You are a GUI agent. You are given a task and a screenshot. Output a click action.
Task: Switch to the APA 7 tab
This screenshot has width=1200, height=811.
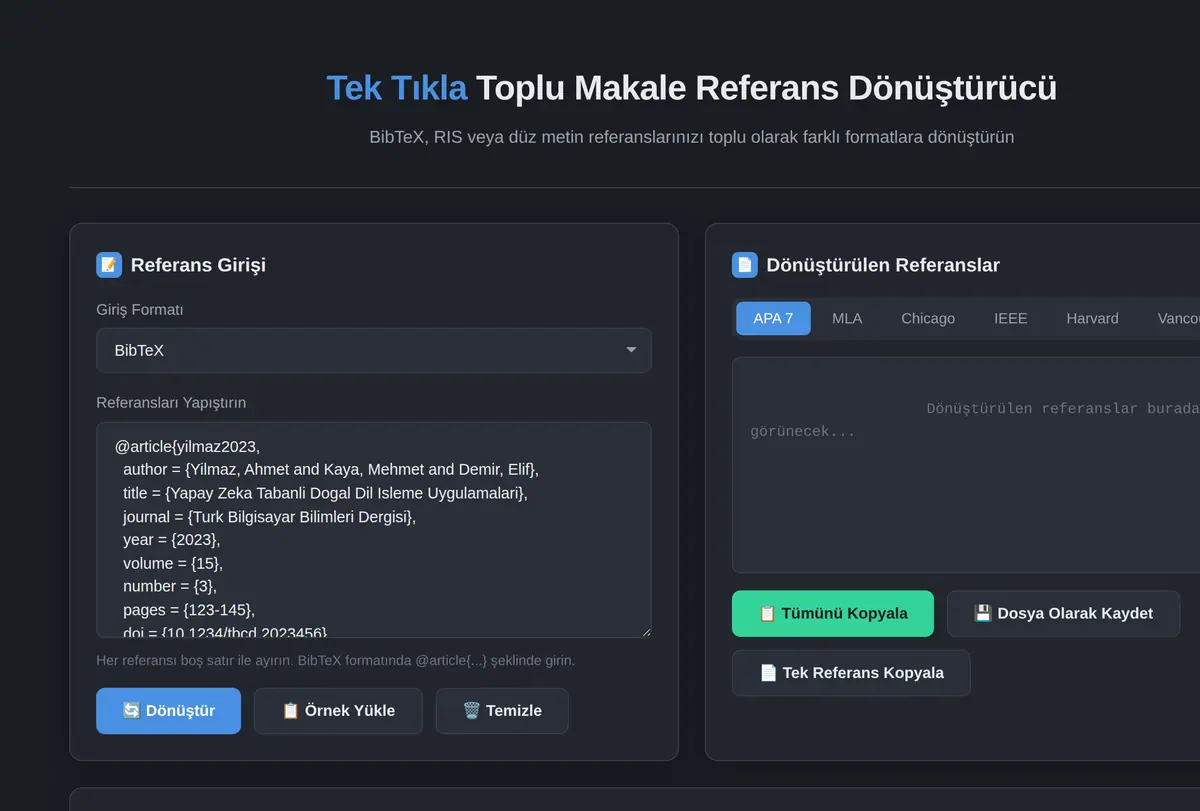tap(773, 318)
